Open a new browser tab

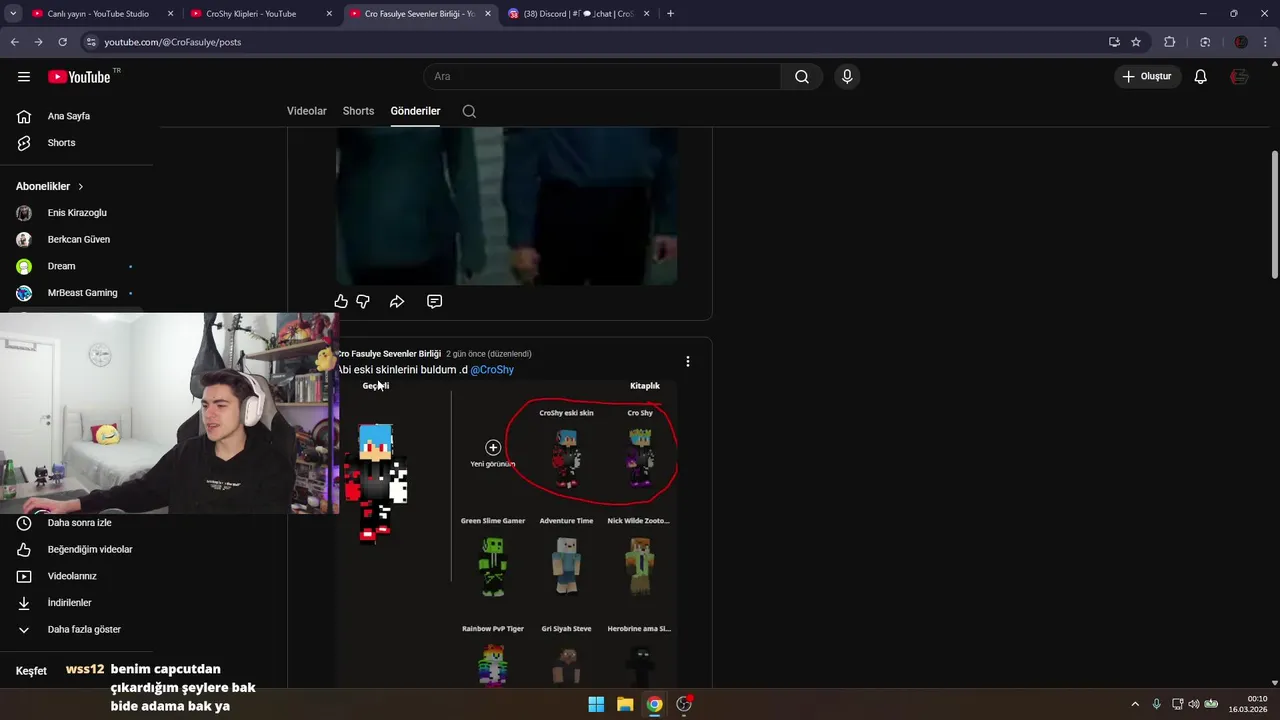coord(670,14)
